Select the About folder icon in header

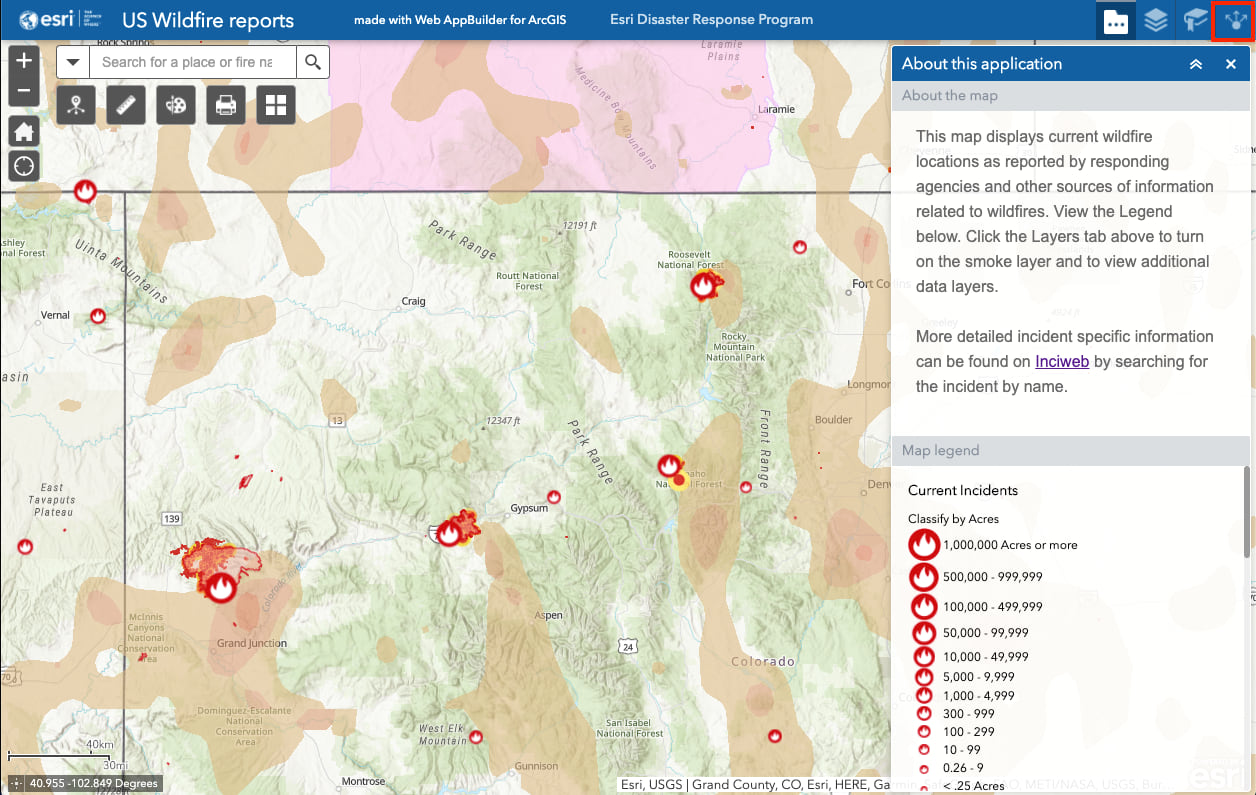click(x=1116, y=20)
